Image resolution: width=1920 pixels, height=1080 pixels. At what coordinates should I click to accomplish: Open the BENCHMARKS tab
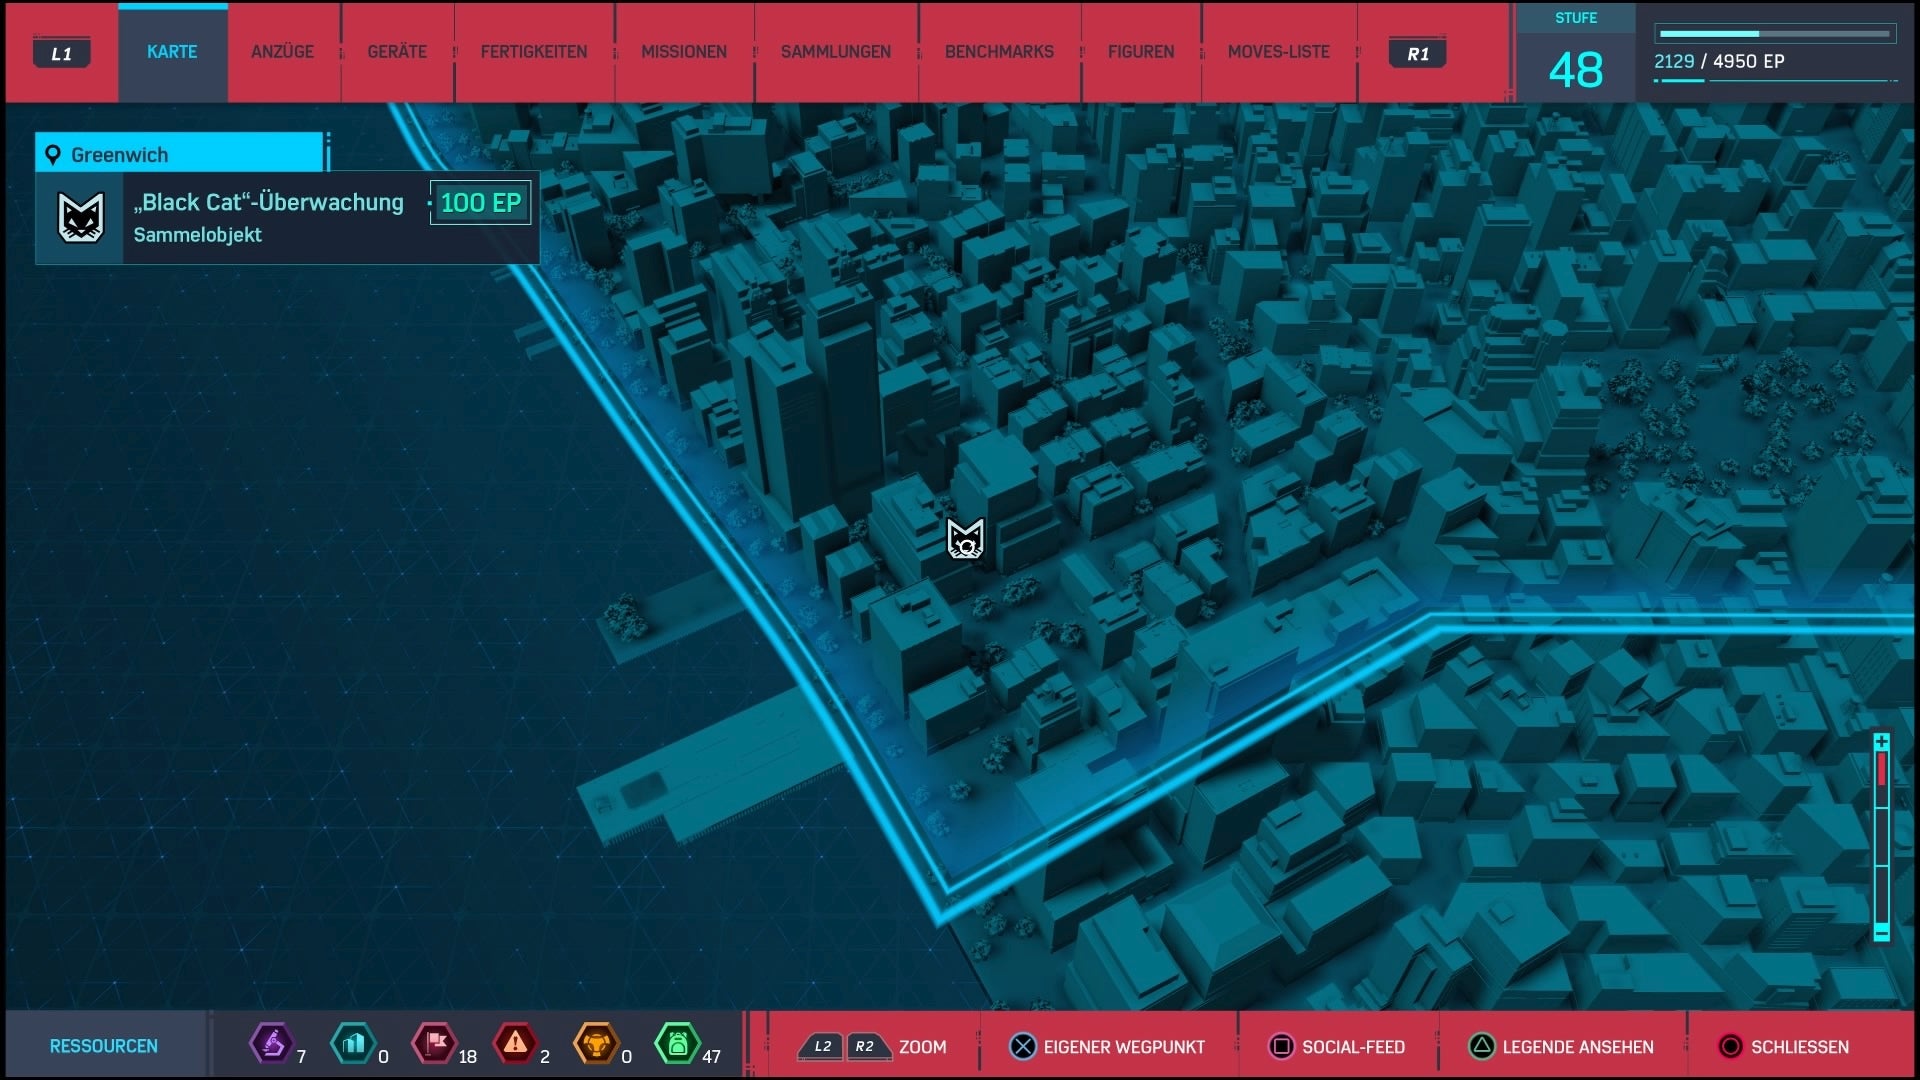(x=999, y=52)
